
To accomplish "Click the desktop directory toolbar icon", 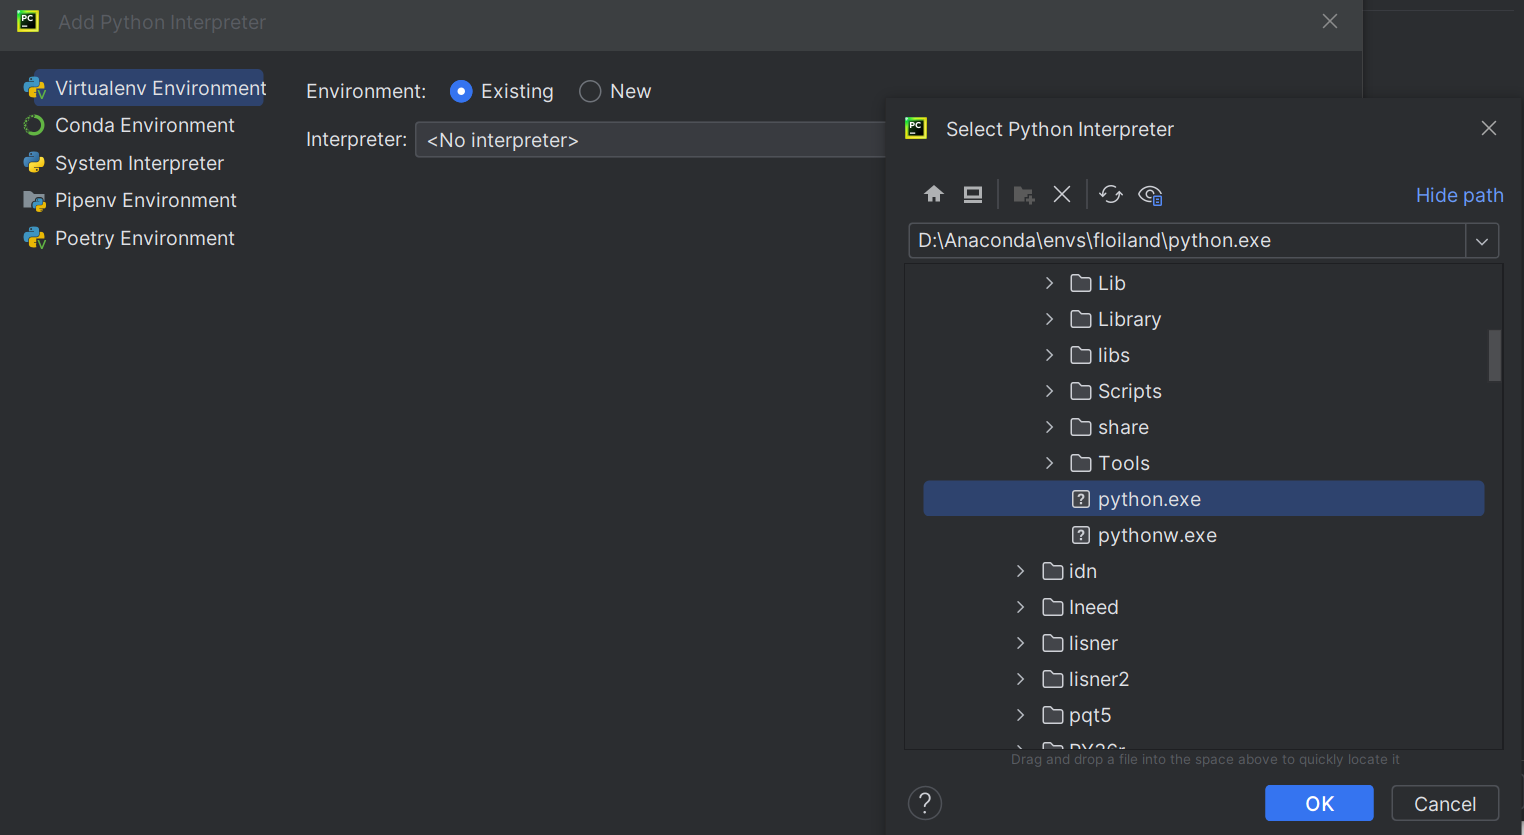I will click(x=973, y=194).
